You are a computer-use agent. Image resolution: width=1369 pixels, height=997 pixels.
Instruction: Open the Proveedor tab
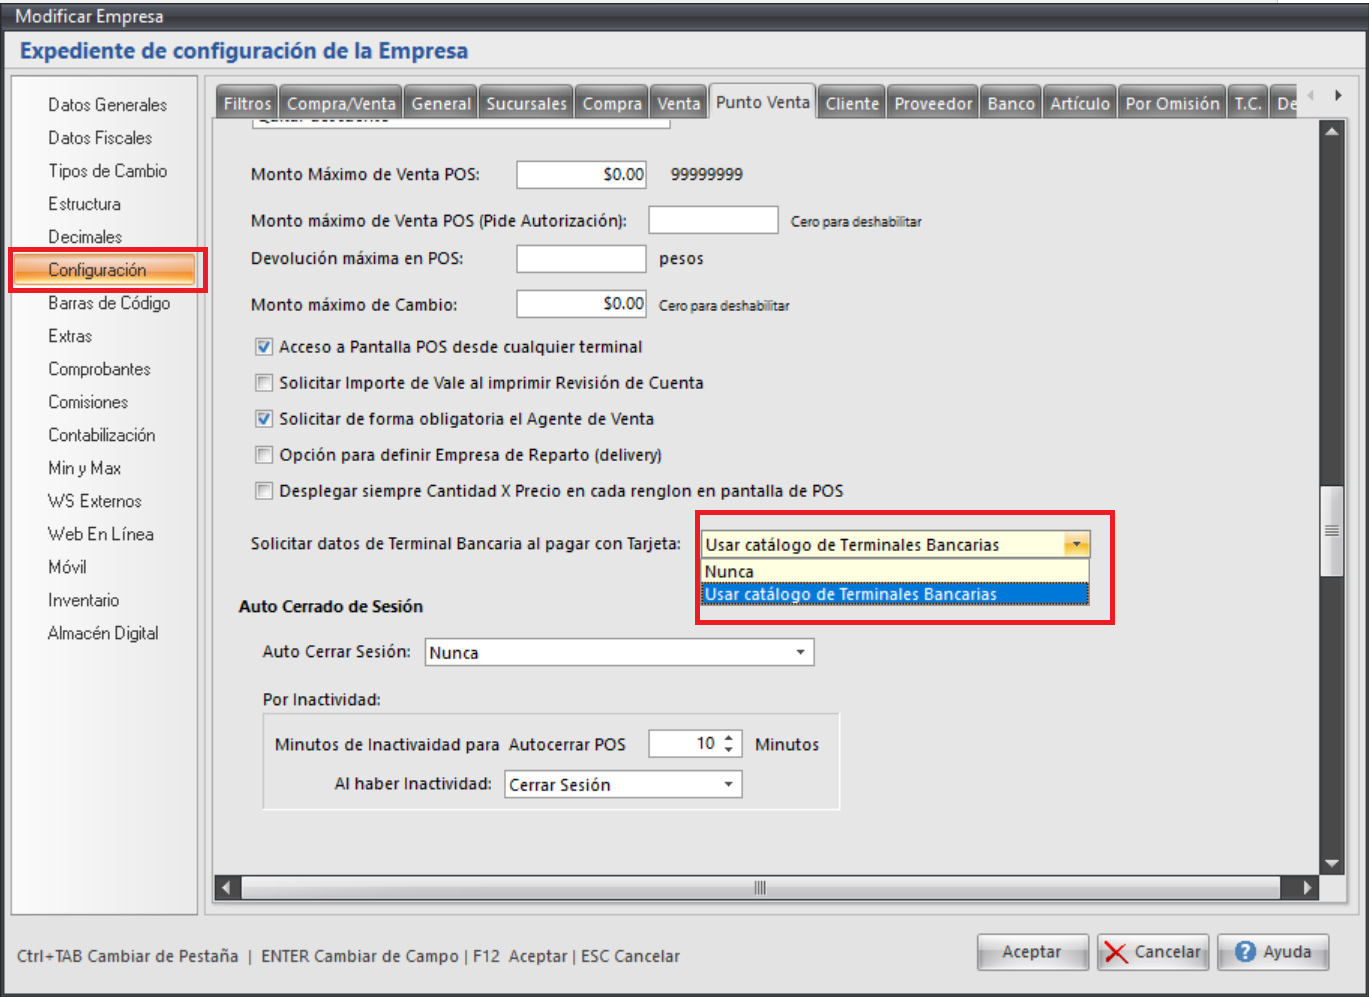click(932, 103)
